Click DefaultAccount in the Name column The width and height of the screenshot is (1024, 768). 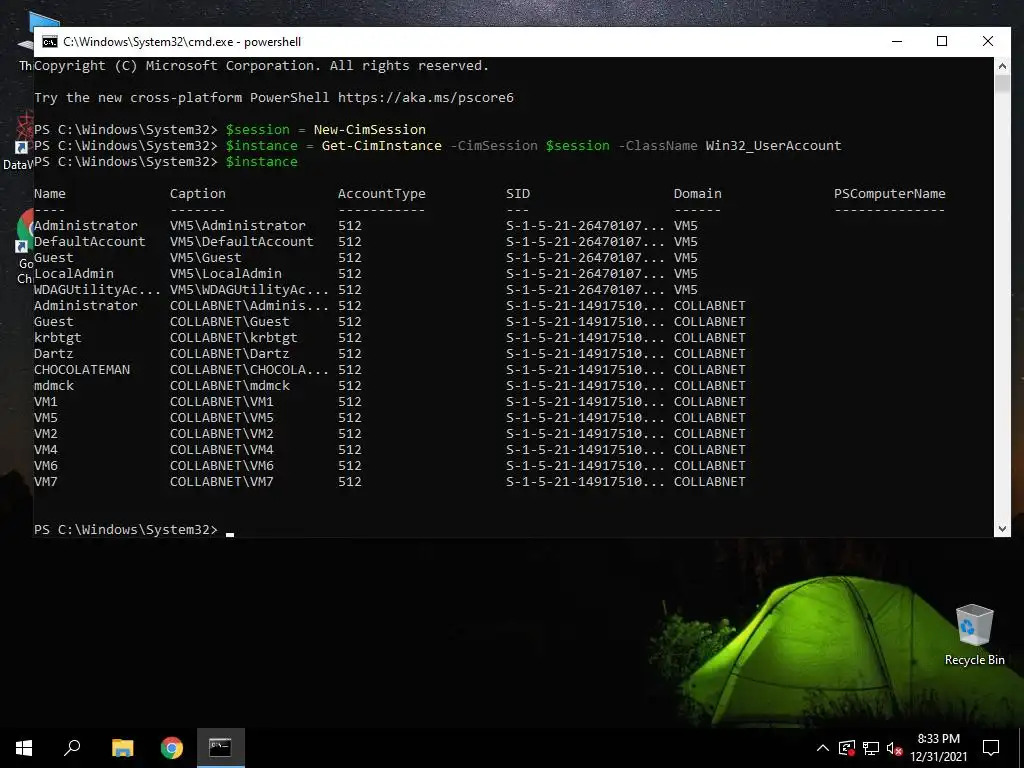pos(89,242)
